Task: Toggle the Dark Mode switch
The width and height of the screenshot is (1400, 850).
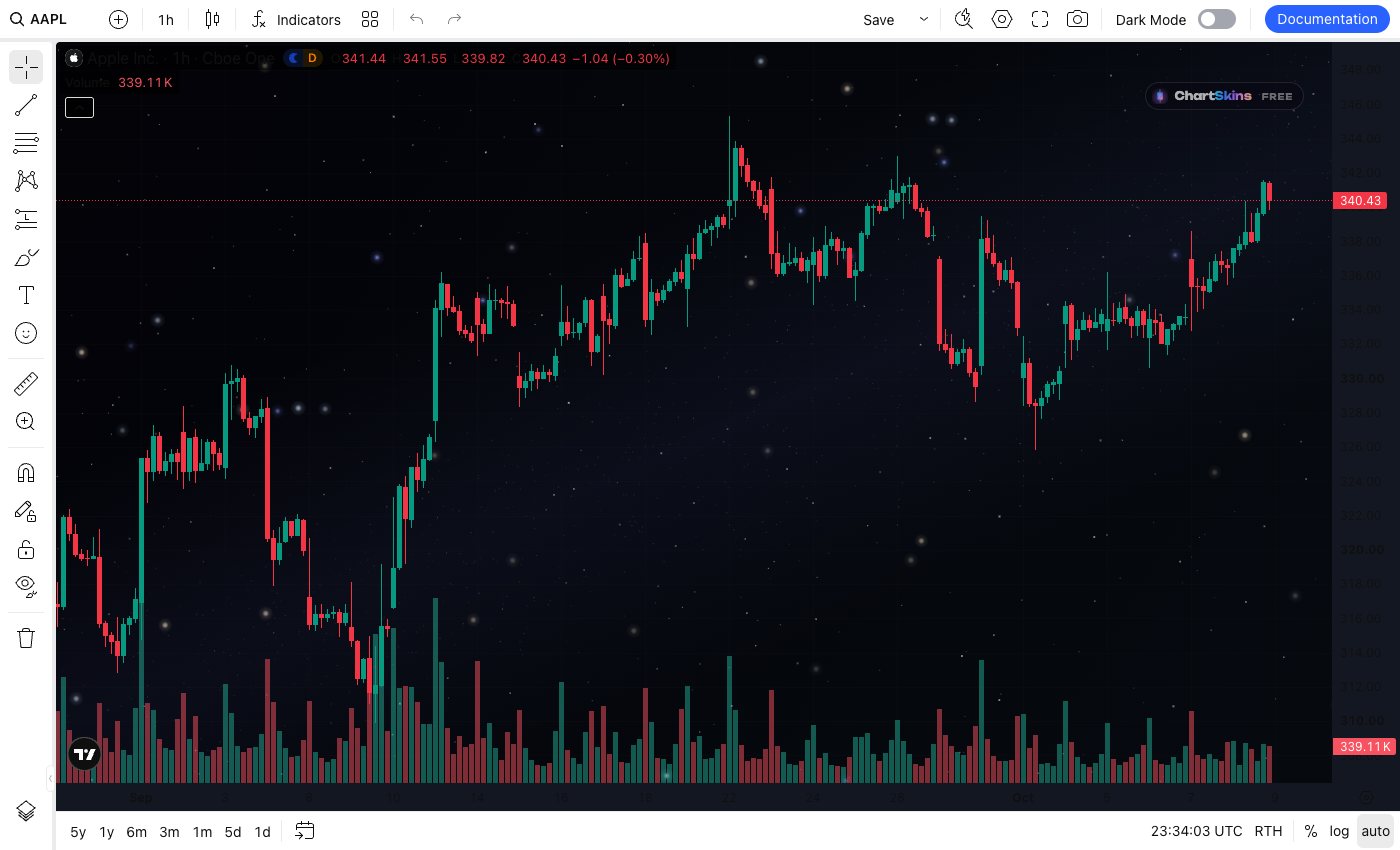Action: (1217, 19)
